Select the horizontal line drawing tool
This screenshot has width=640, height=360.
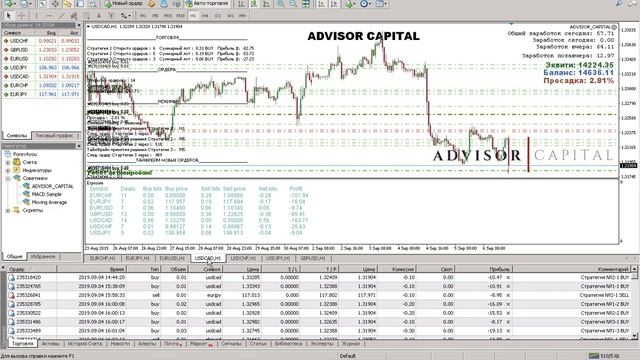pyautogui.click(x=49, y=16)
